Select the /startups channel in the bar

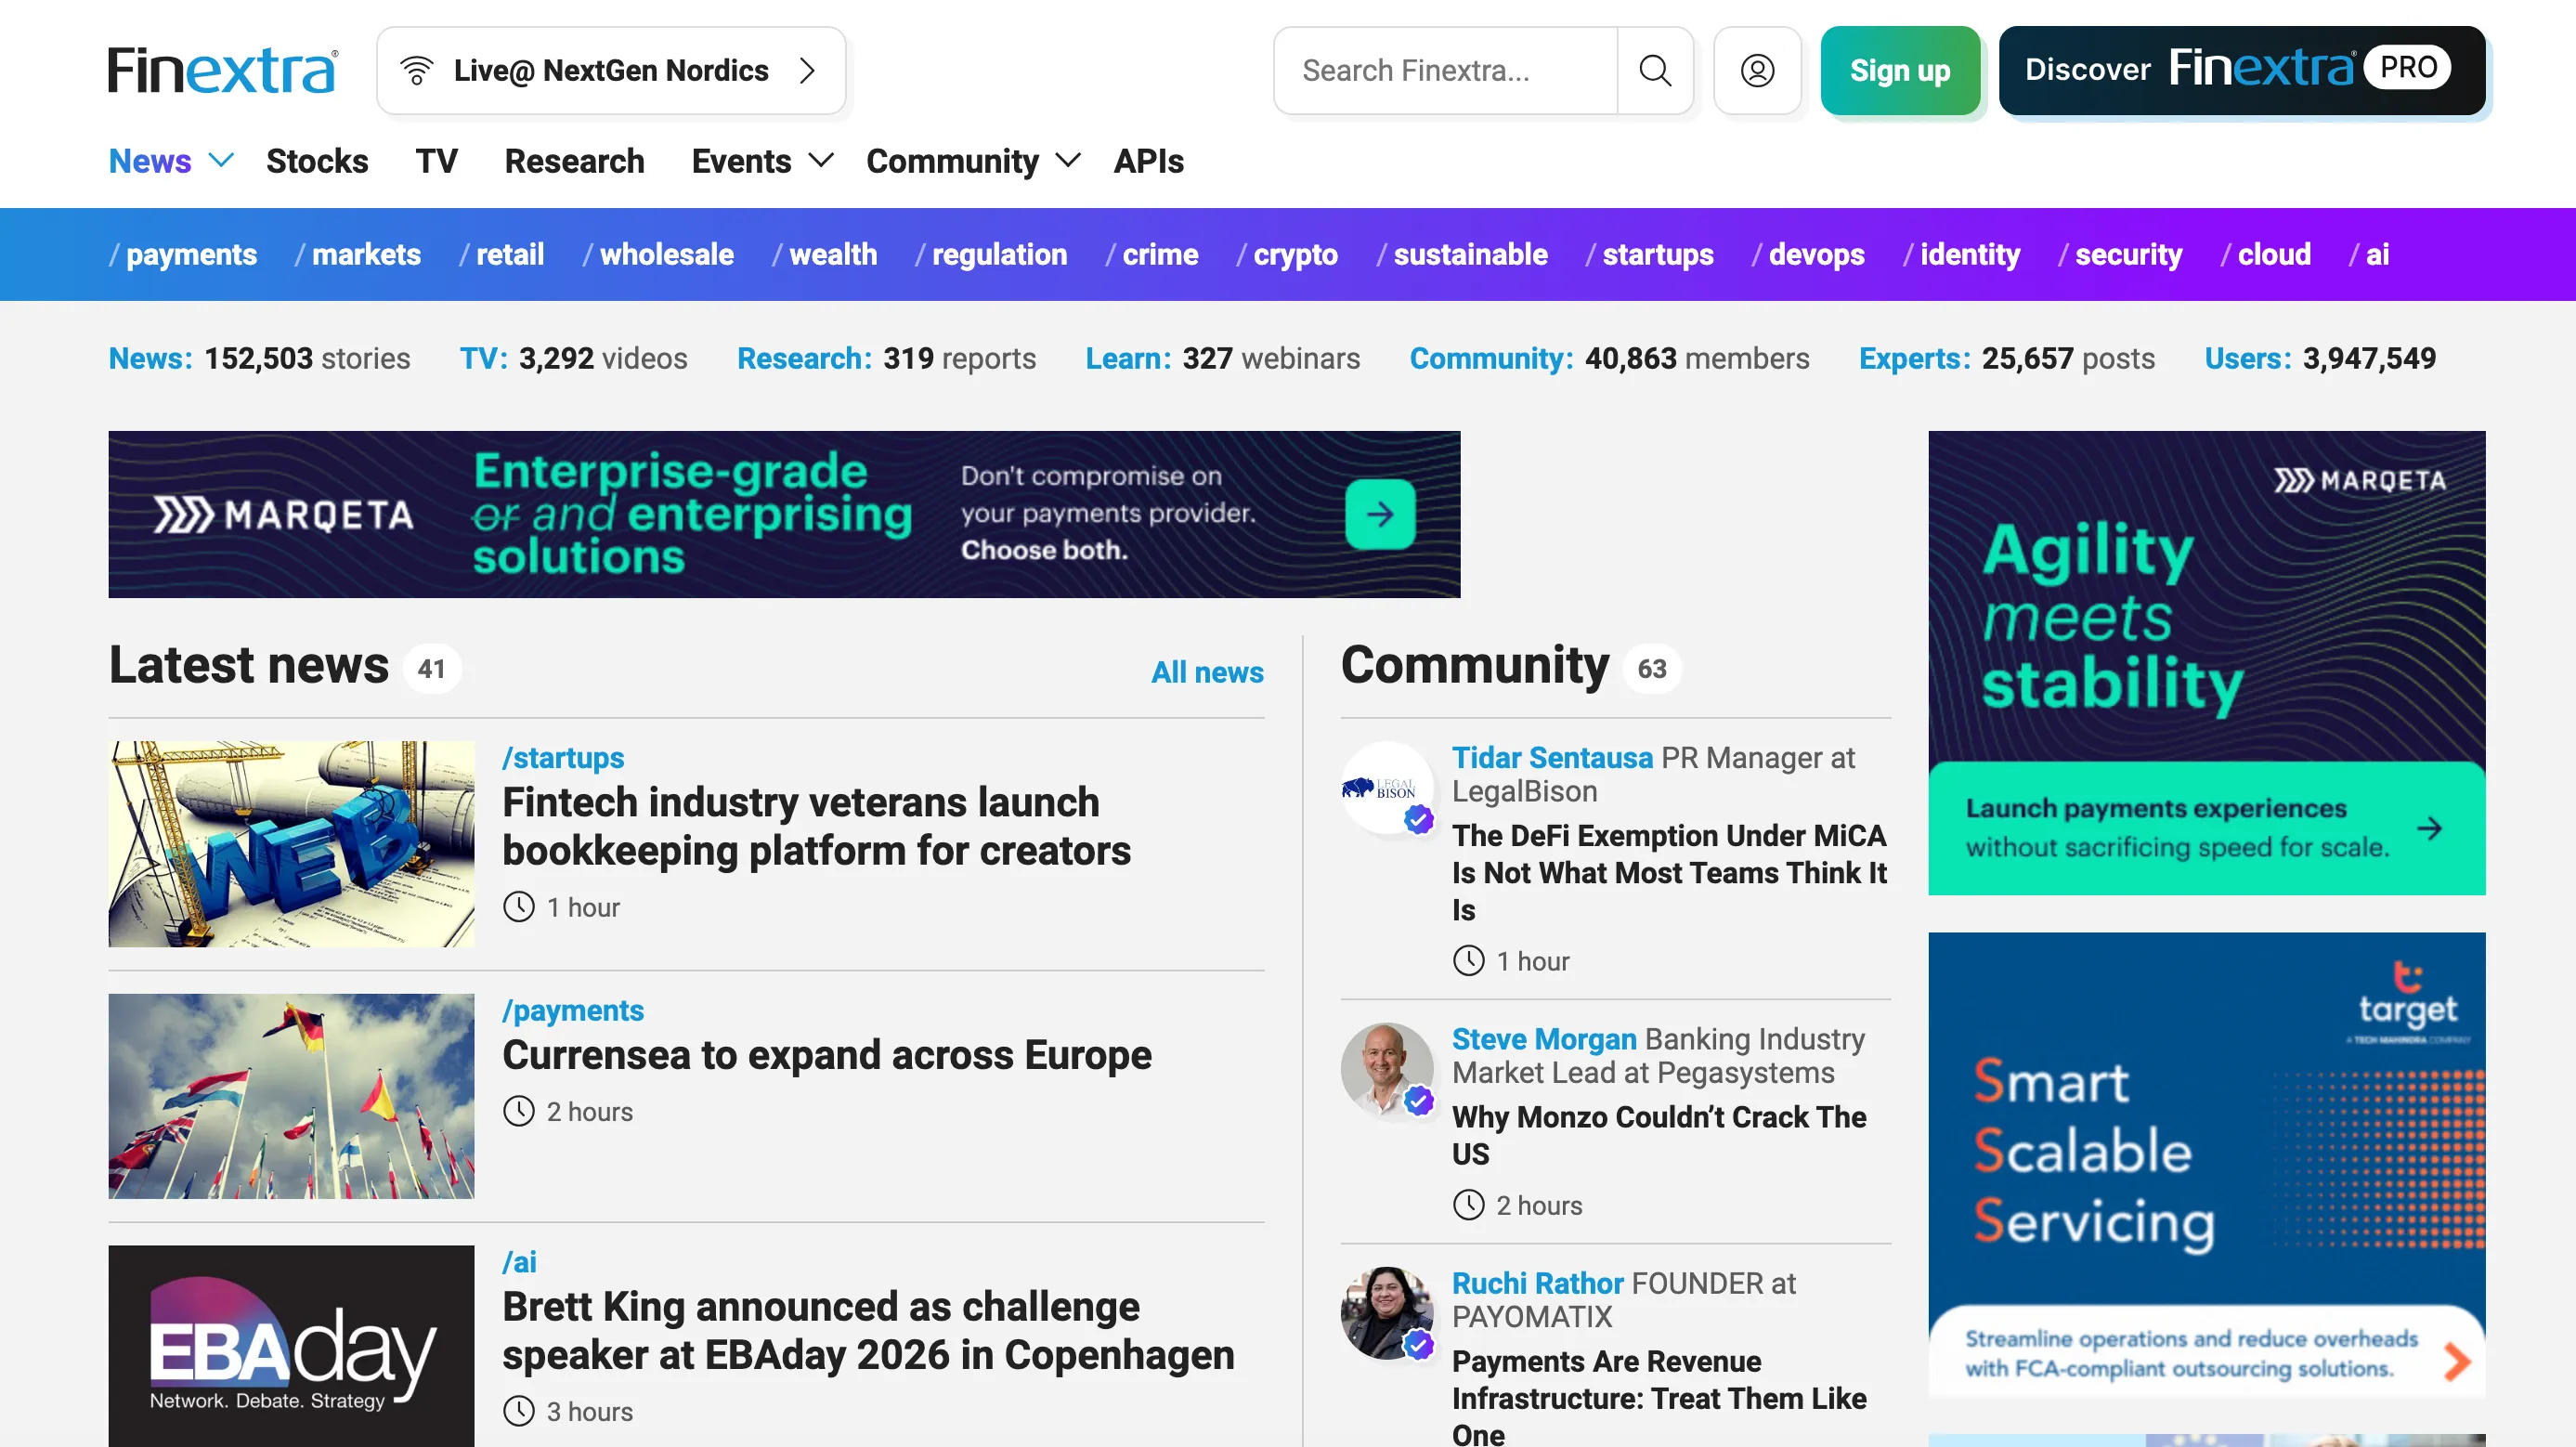(1650, 254)
